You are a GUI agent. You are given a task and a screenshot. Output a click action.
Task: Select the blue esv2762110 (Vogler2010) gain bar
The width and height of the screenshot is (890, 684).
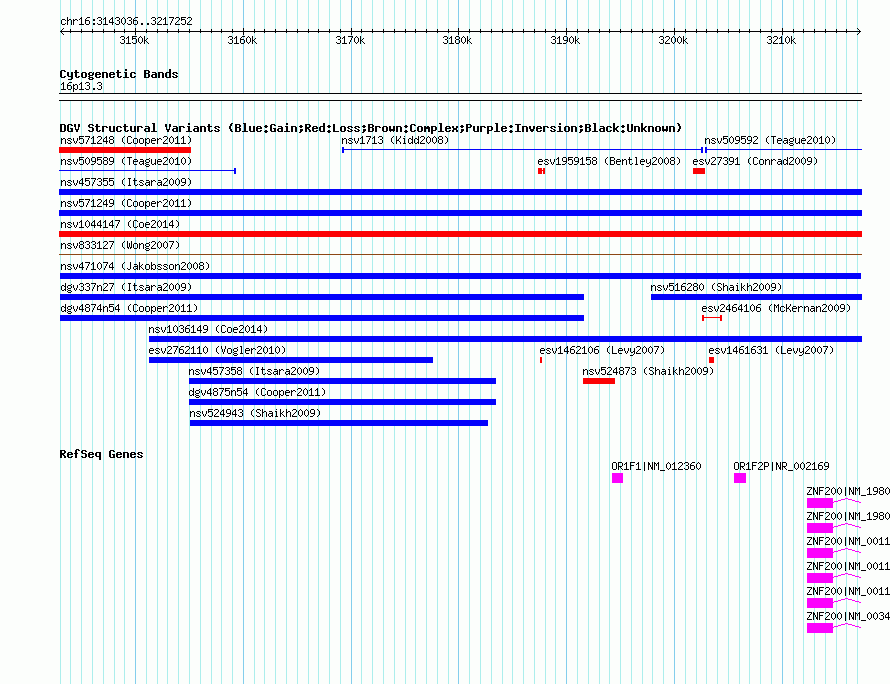(x=291, y=360)
